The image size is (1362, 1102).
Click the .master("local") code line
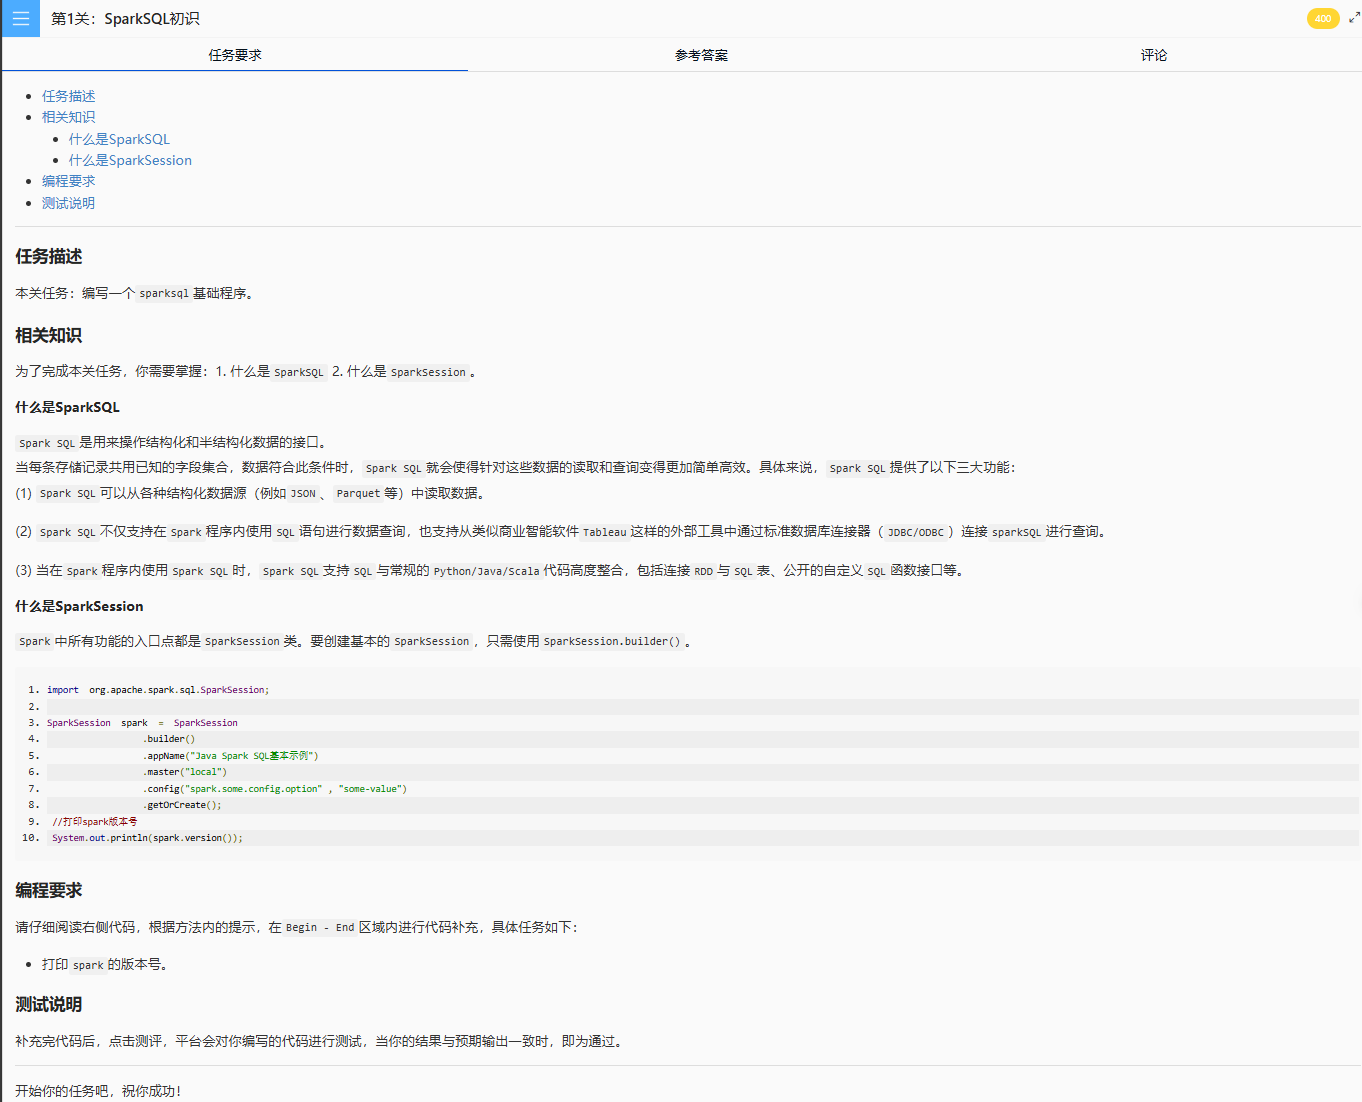click(186, 772)
